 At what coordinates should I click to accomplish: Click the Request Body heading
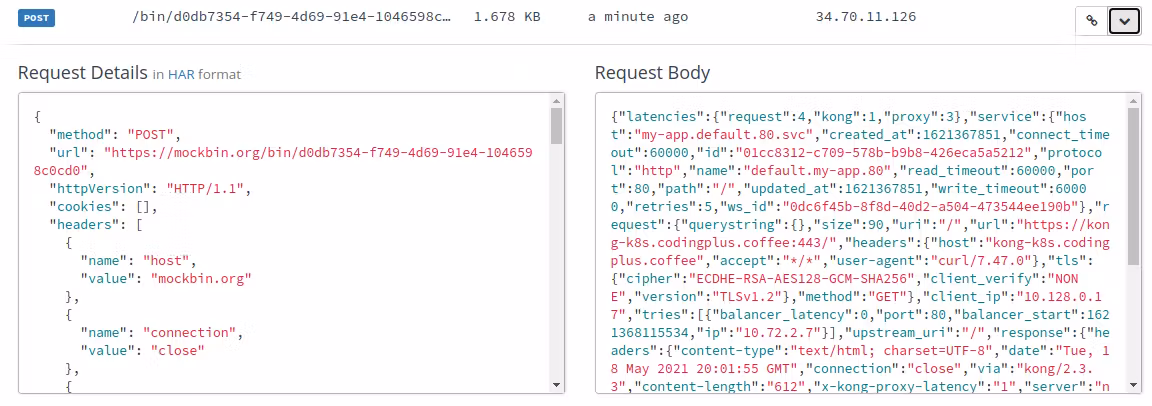coord(652,72)
